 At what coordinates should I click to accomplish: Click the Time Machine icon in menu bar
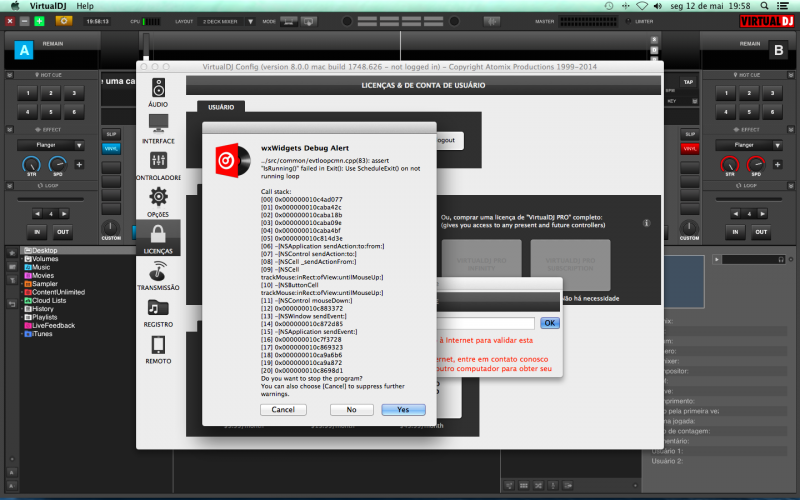point(609,6)
